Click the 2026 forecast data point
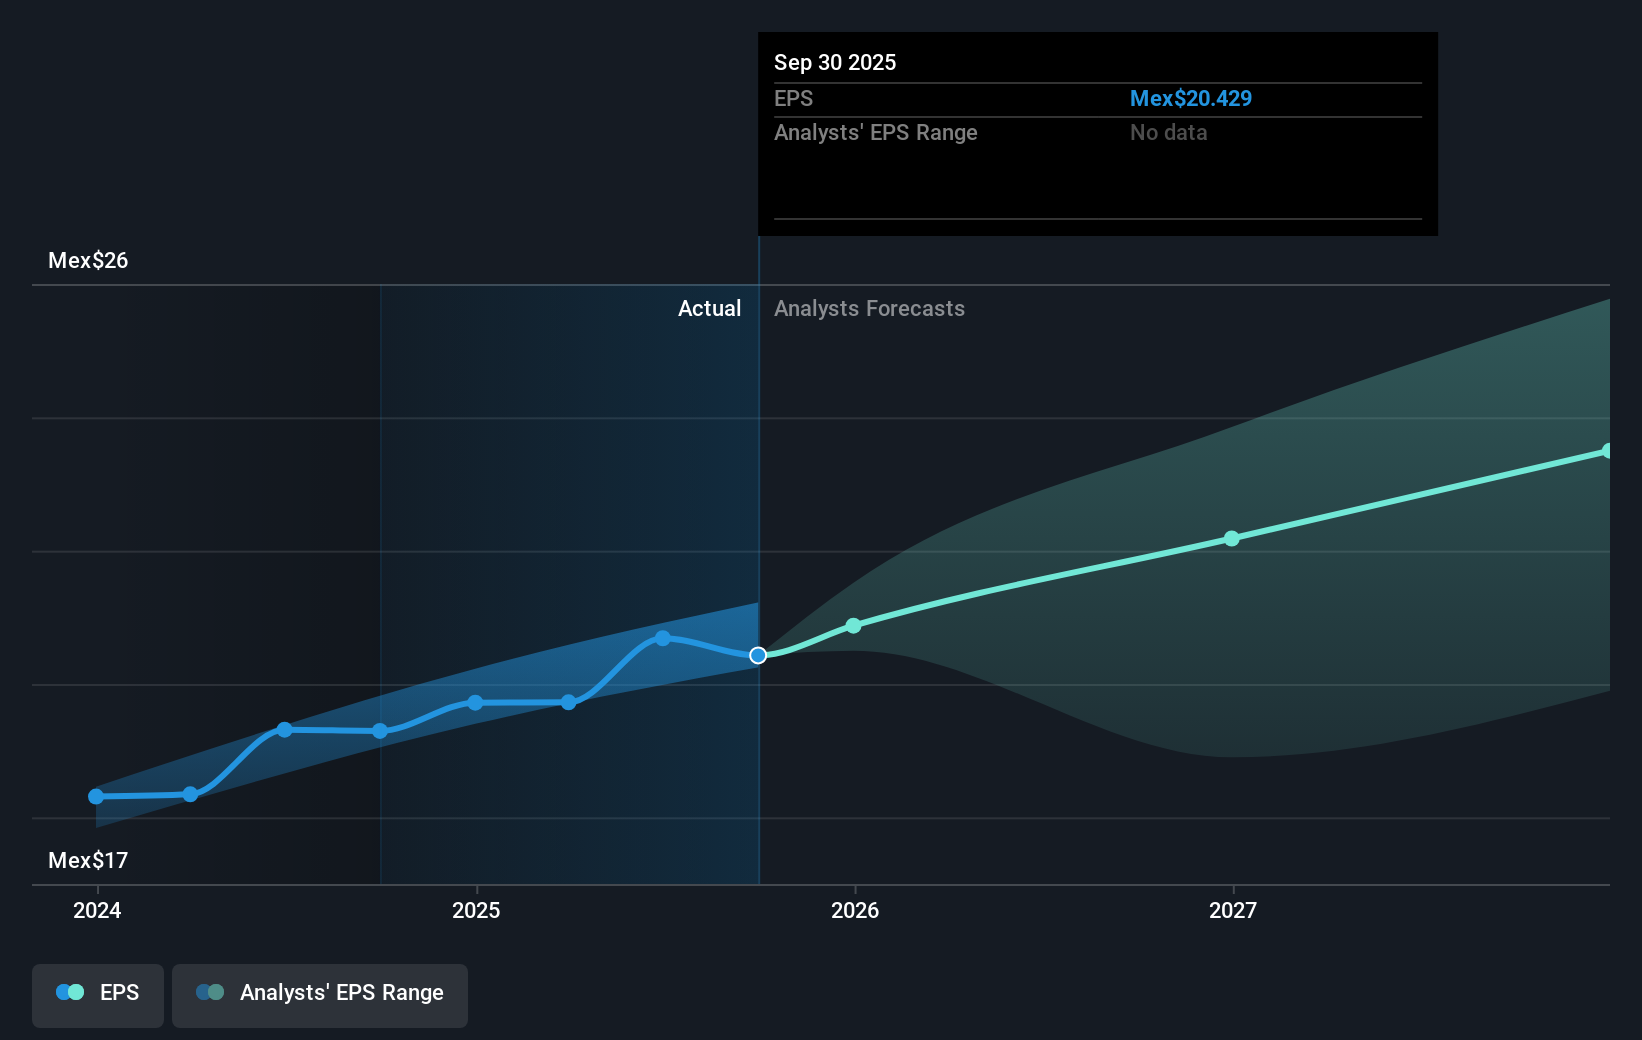 point(853,626)
